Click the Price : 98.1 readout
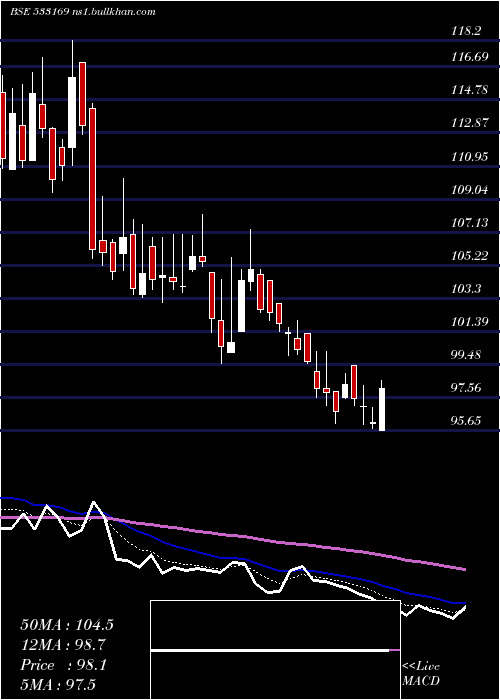 click(x=63, y=665)
